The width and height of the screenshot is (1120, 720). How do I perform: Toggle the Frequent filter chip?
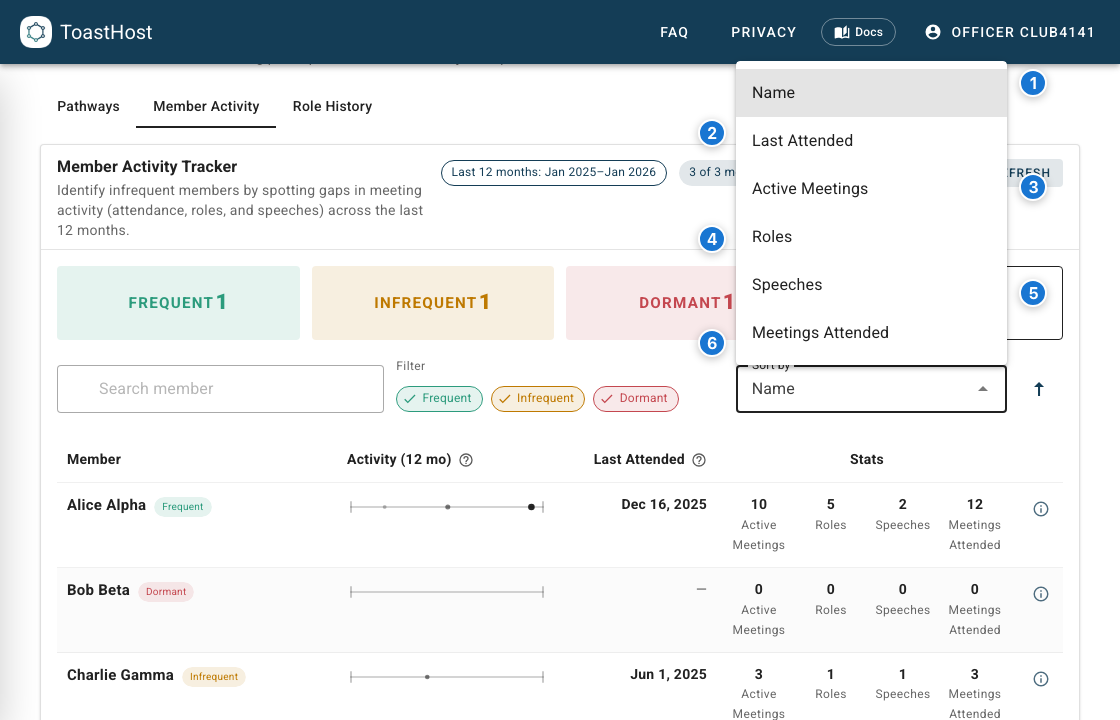click(x=439, y=398)
